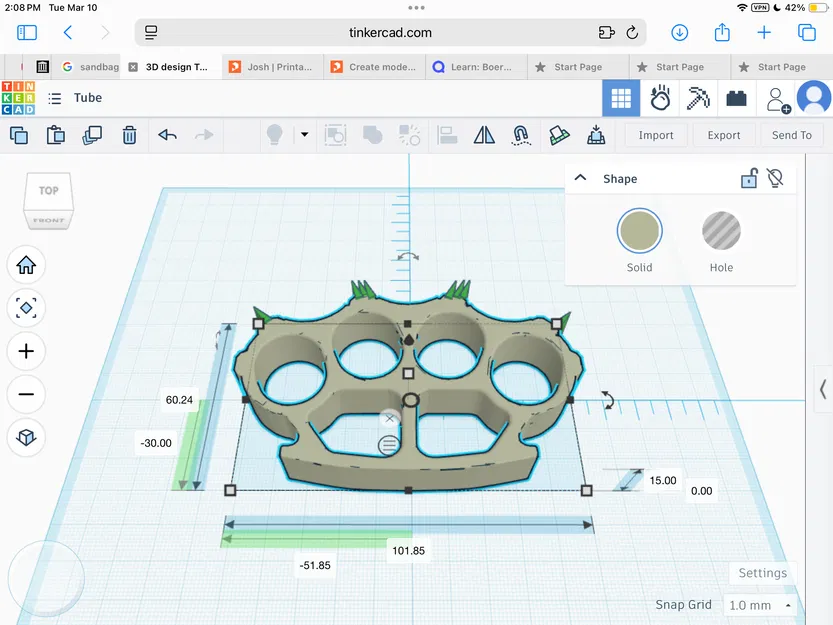Switch to the Josh Printables browser tab
This screenshot has height=625, width=833.
click(271, 67)
